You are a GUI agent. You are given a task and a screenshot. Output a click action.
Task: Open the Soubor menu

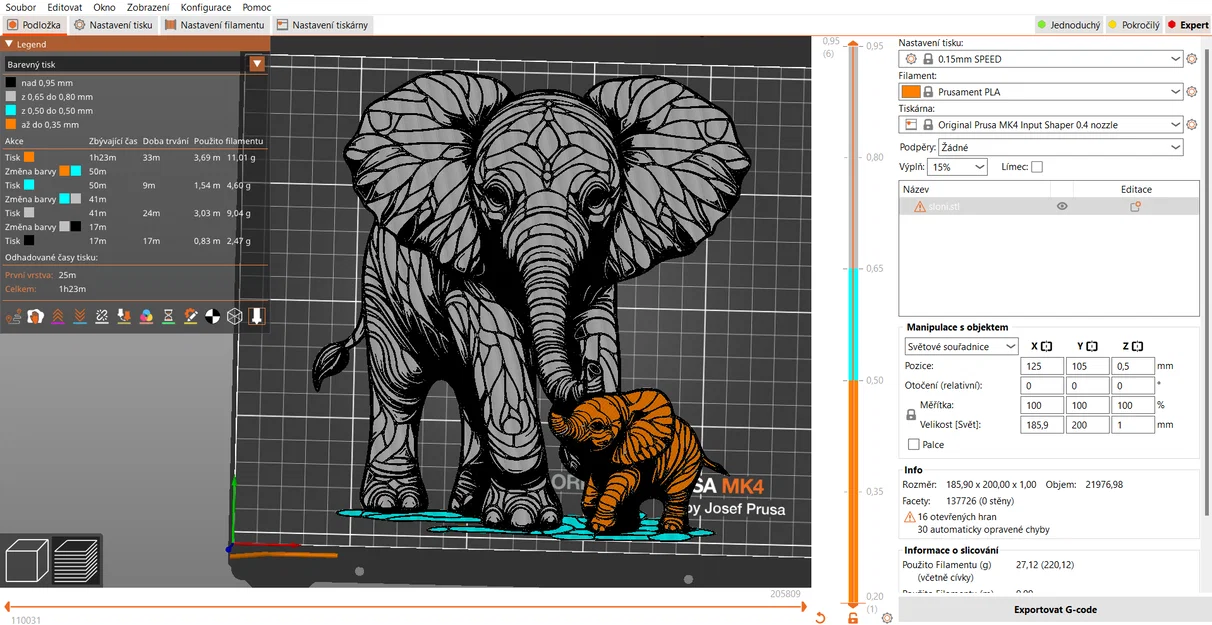pos(21,7)
